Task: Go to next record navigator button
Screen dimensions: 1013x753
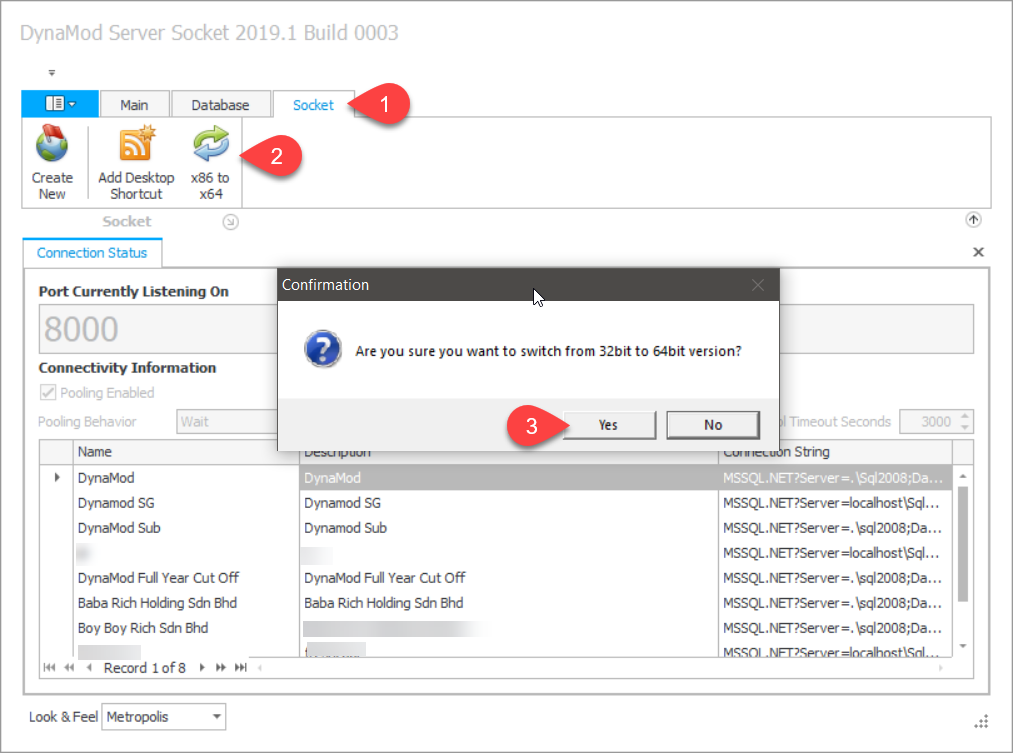Action: tap(202, 668)
